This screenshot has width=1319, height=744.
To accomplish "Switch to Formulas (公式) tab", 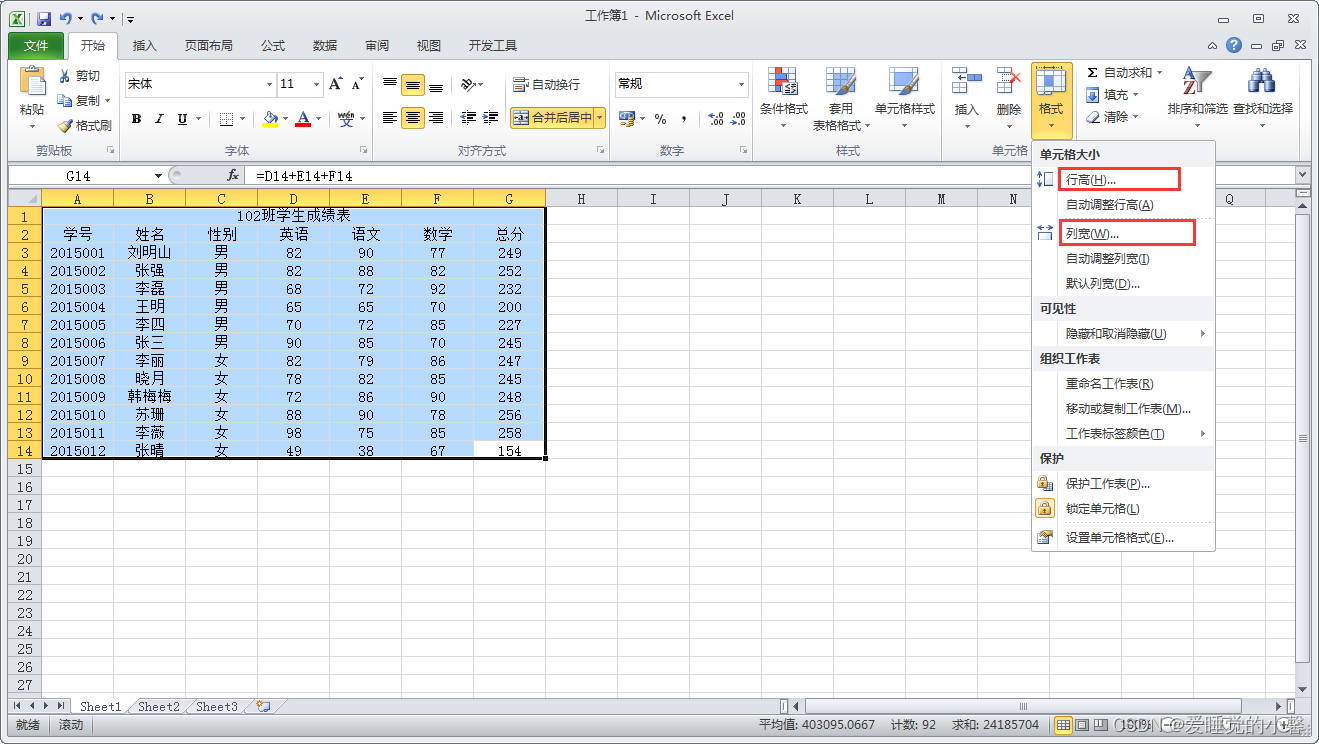I will tap(273, 46).
